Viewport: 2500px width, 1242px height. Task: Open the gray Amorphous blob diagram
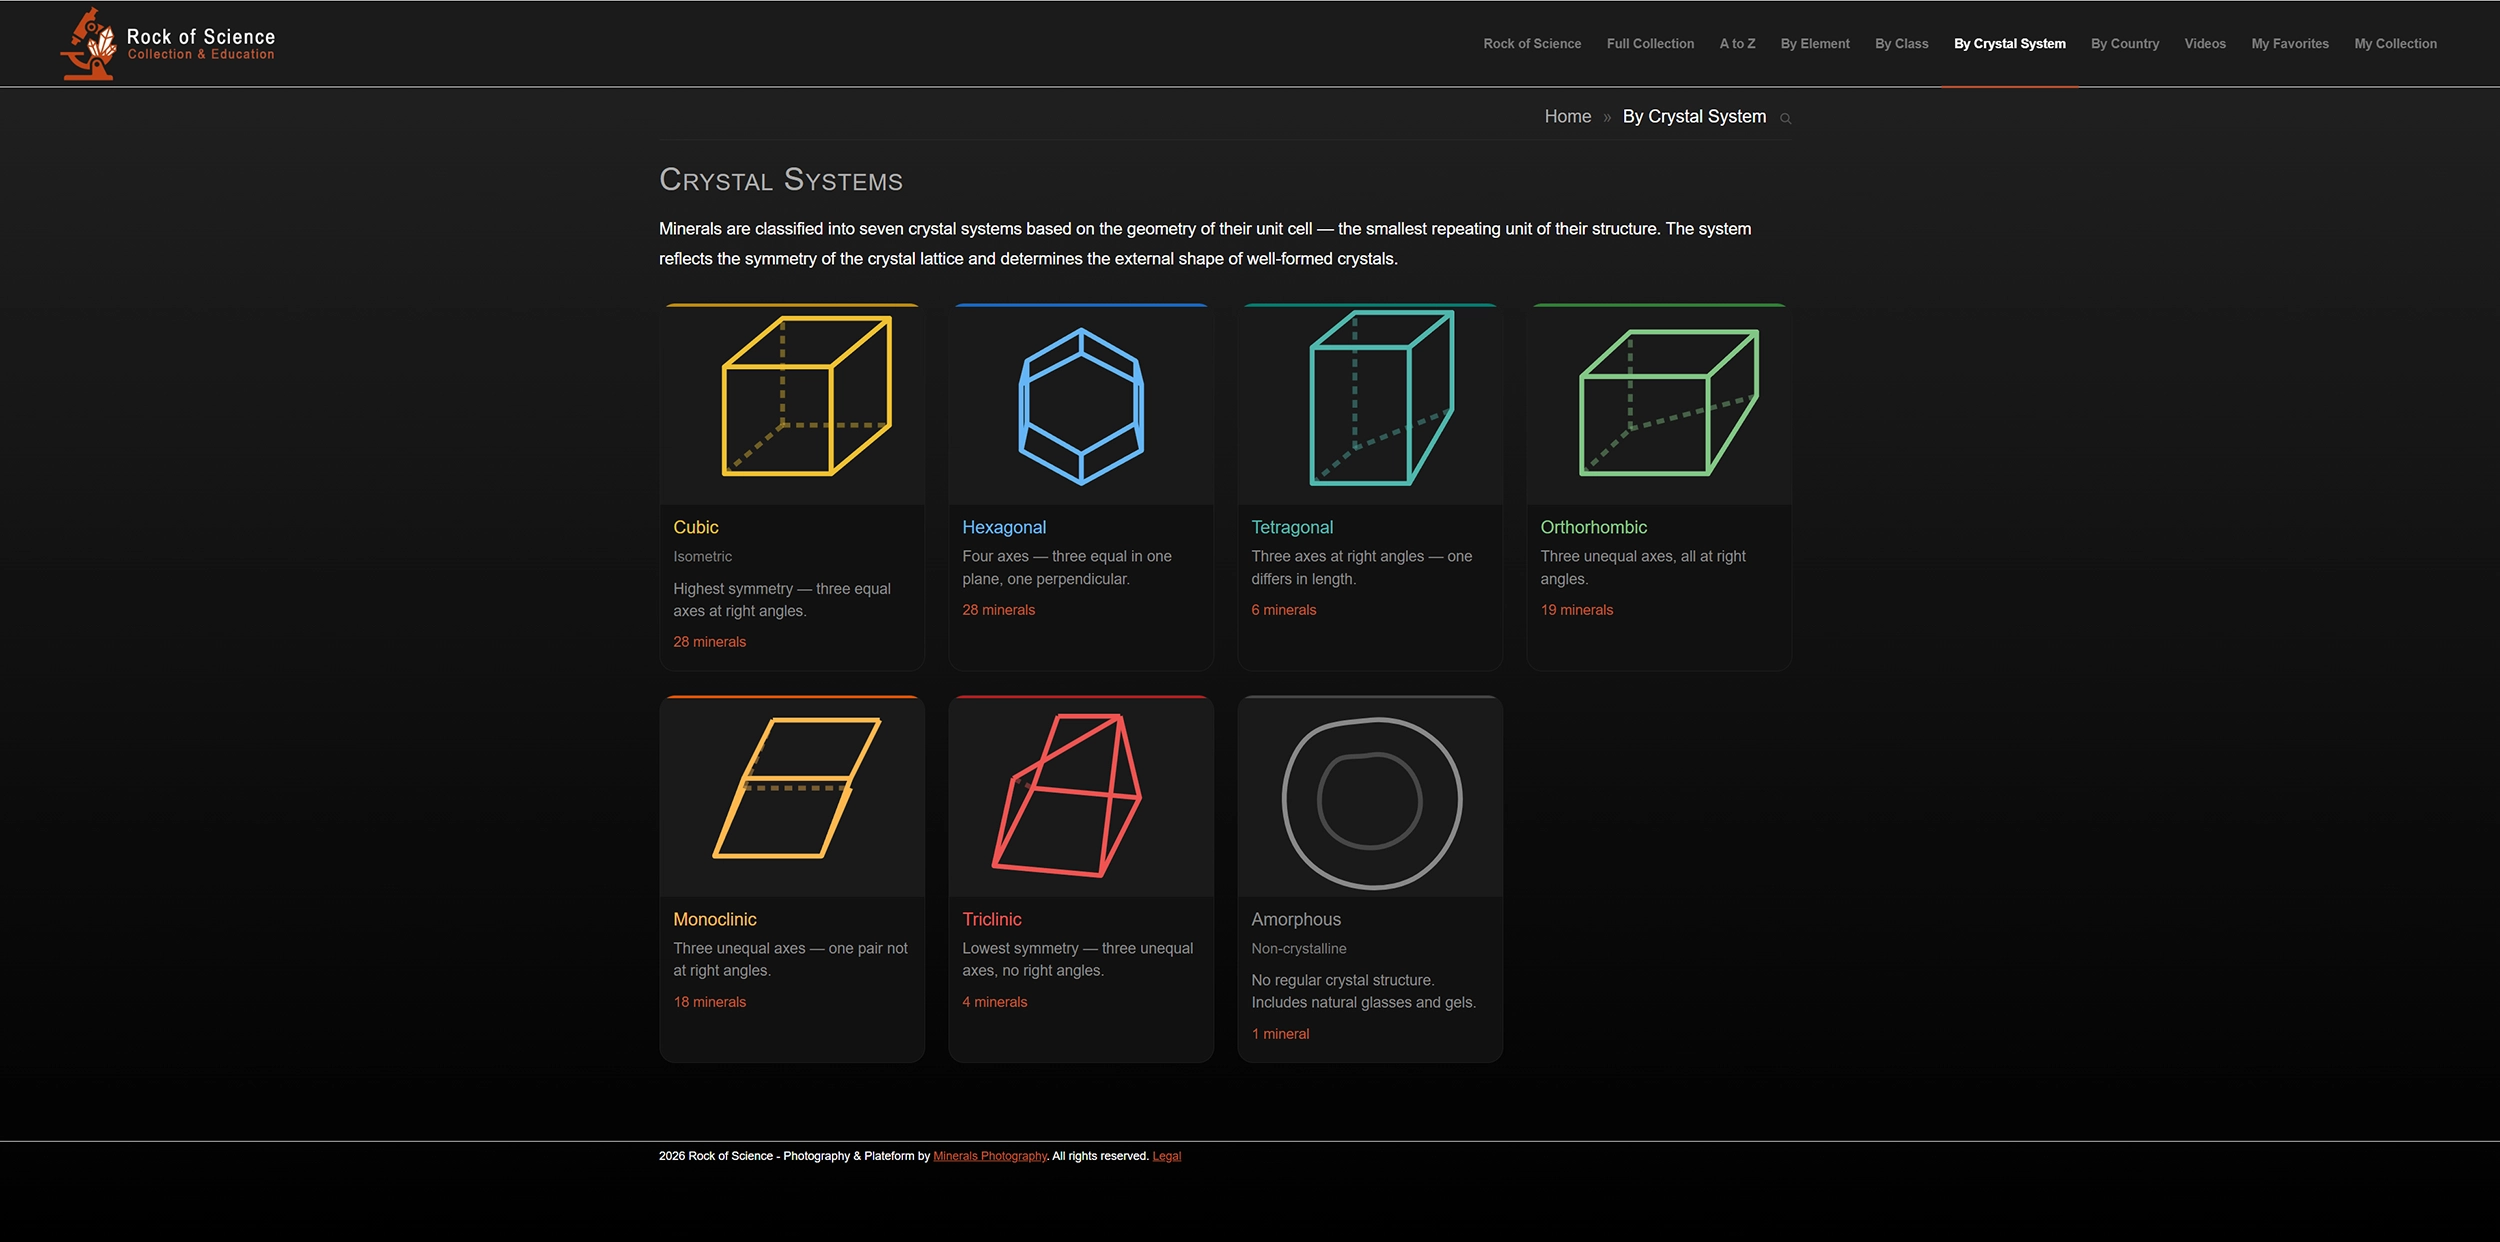[x=1372, y=803]
